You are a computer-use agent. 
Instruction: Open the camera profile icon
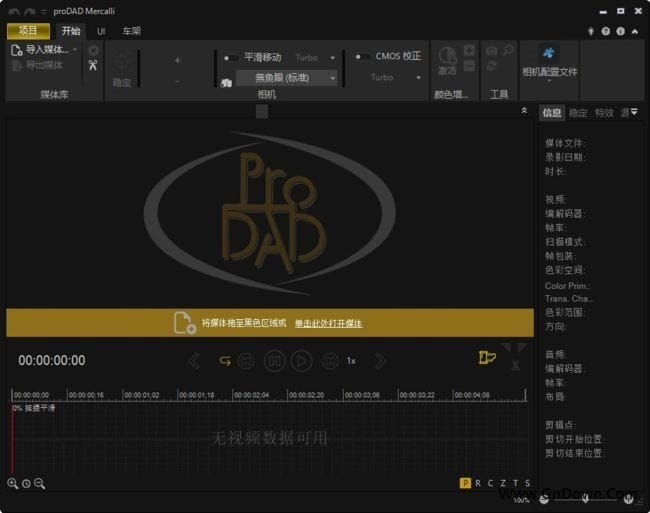[x=549, y=52]
